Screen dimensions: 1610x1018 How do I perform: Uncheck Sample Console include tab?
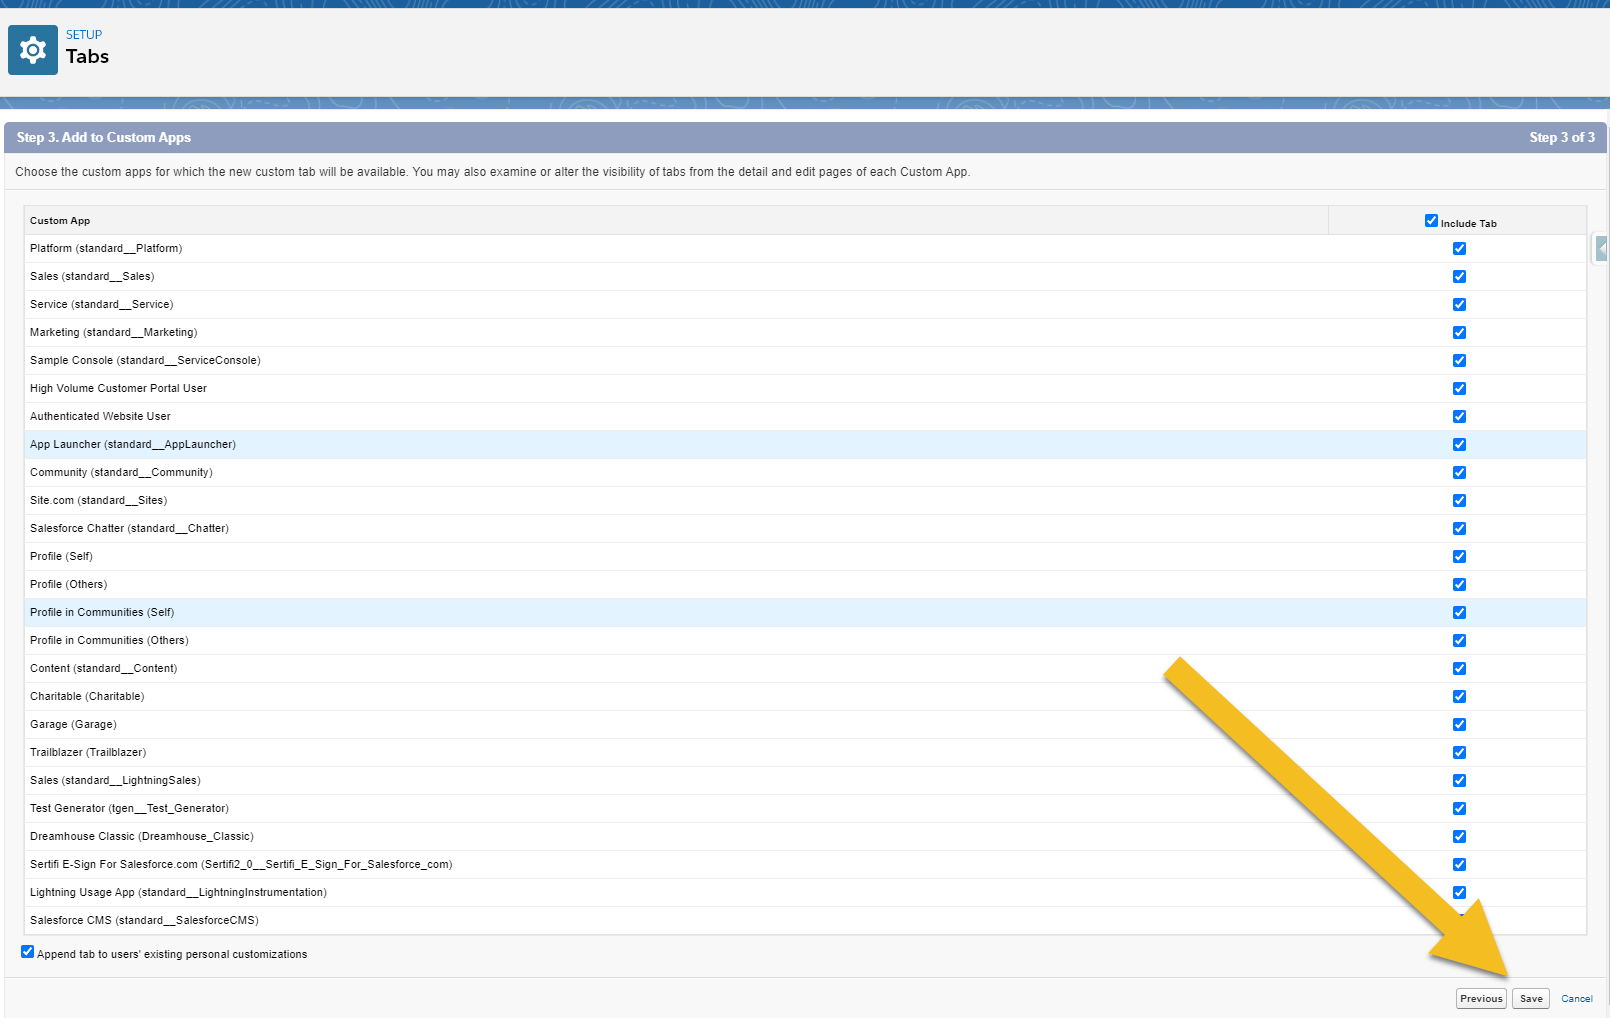[1459, 360]
